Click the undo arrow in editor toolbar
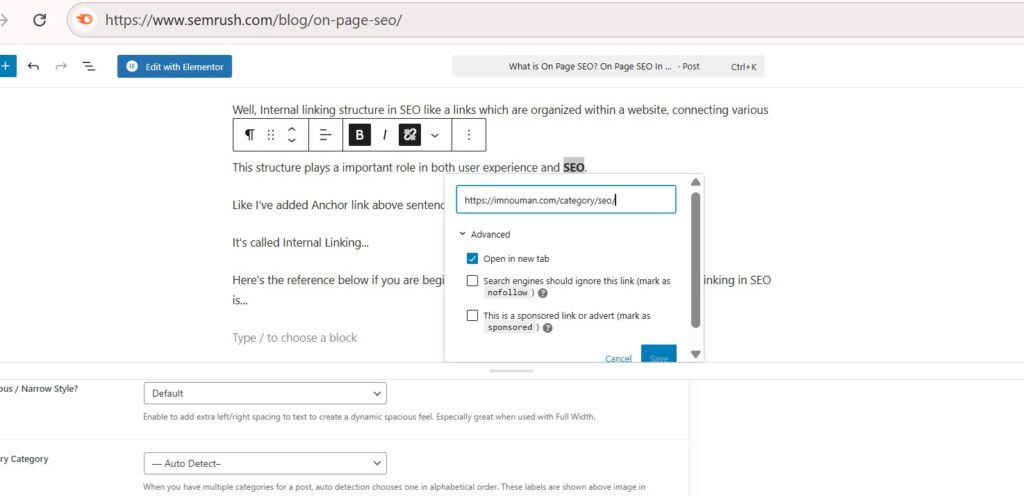 (34, 67)
